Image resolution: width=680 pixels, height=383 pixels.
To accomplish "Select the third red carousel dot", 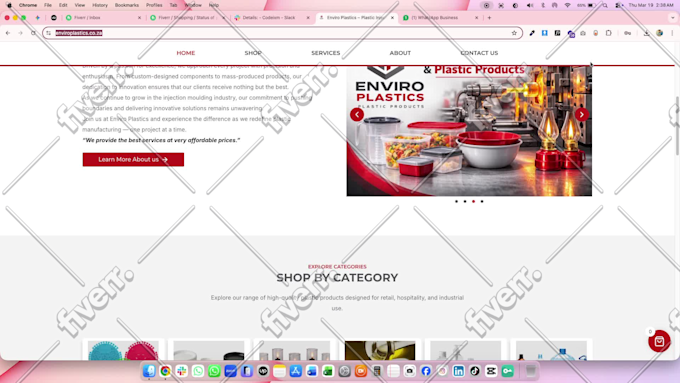I will coord(474,201).
